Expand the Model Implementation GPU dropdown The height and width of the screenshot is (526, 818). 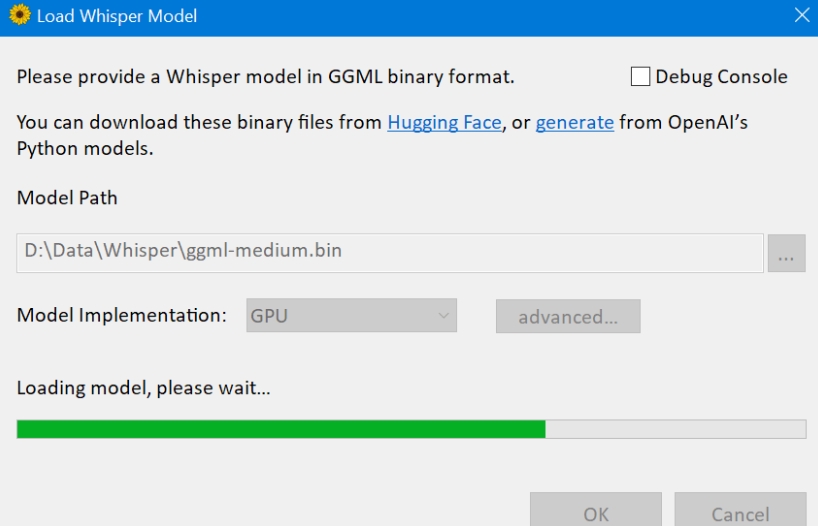[x=351, y=316]
